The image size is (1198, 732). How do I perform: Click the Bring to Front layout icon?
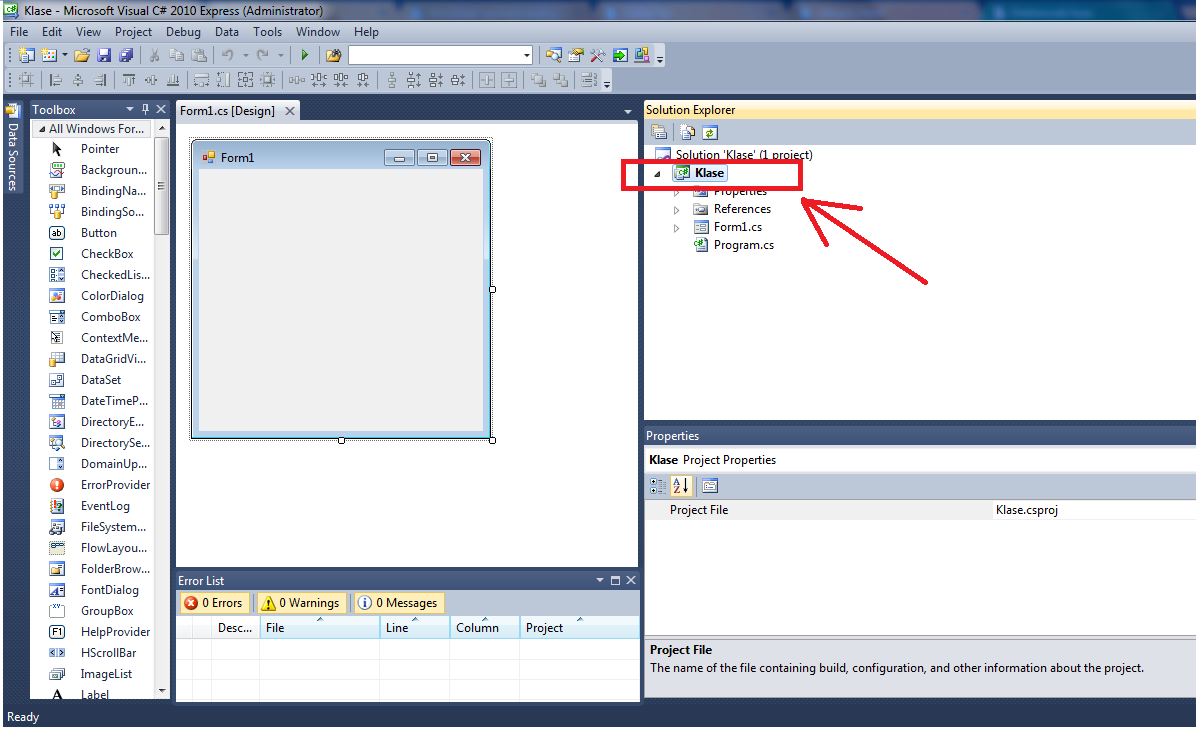[x=539, y=80]
